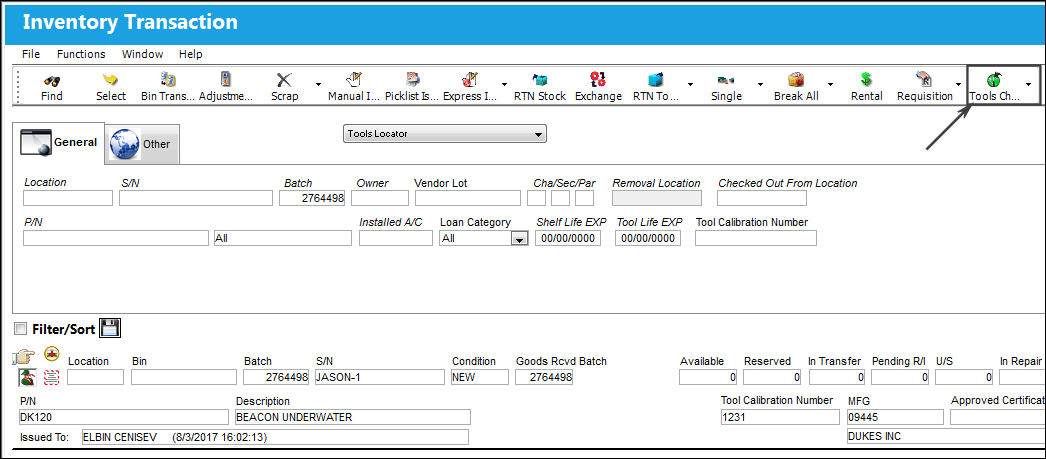The image size is (1046, 459).
Task: Click the Break All icon
Action: 796,80
